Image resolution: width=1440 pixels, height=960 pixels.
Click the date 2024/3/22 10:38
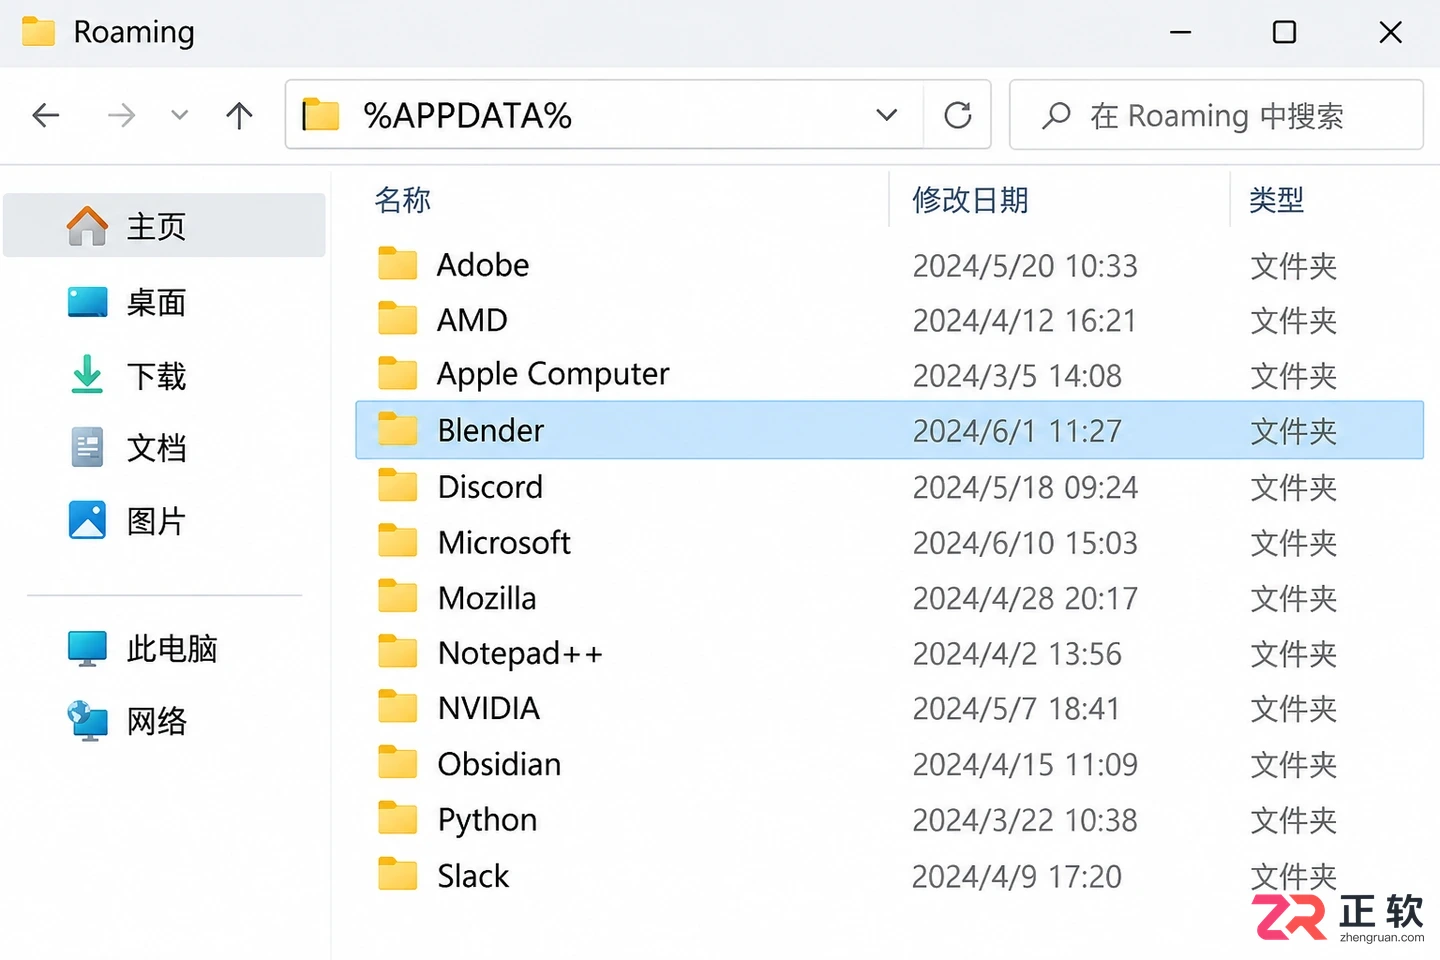(1025, 820)
